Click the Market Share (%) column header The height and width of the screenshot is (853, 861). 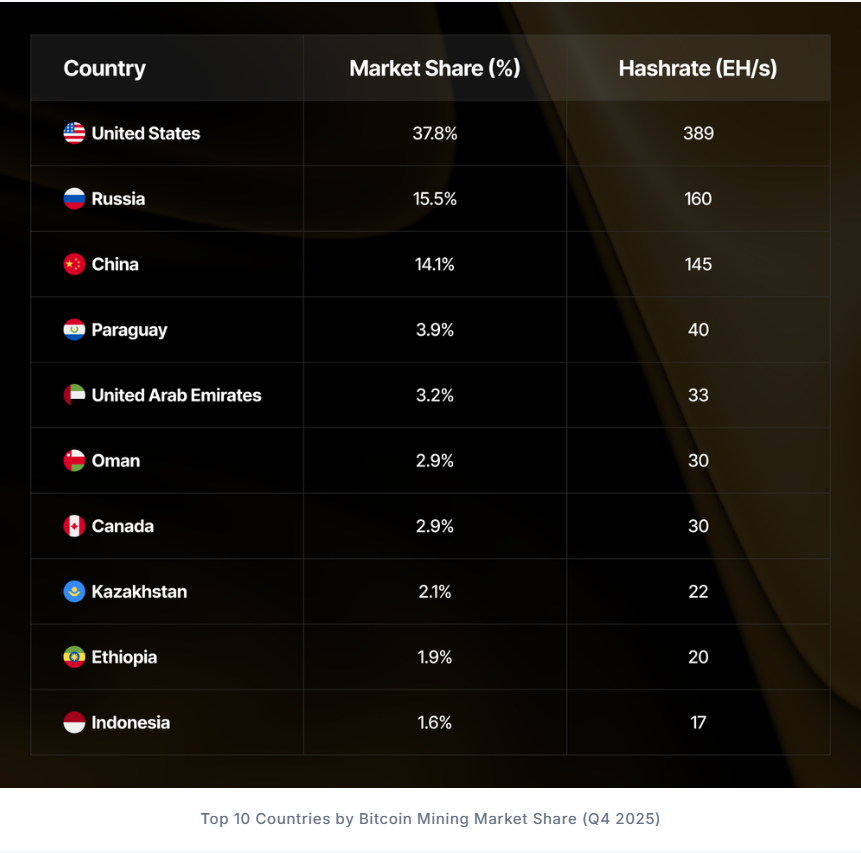[435, 69]
